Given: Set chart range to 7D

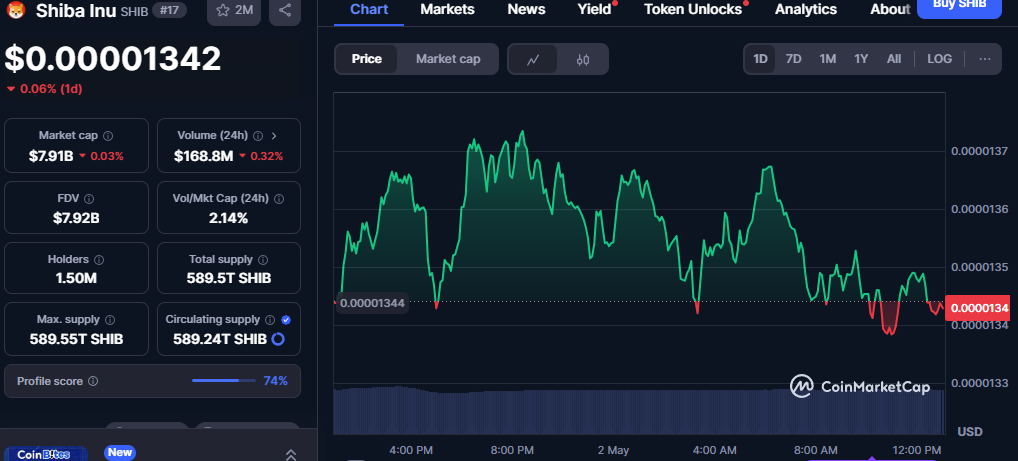Looking at the screenshot, I should click(793, 59).
